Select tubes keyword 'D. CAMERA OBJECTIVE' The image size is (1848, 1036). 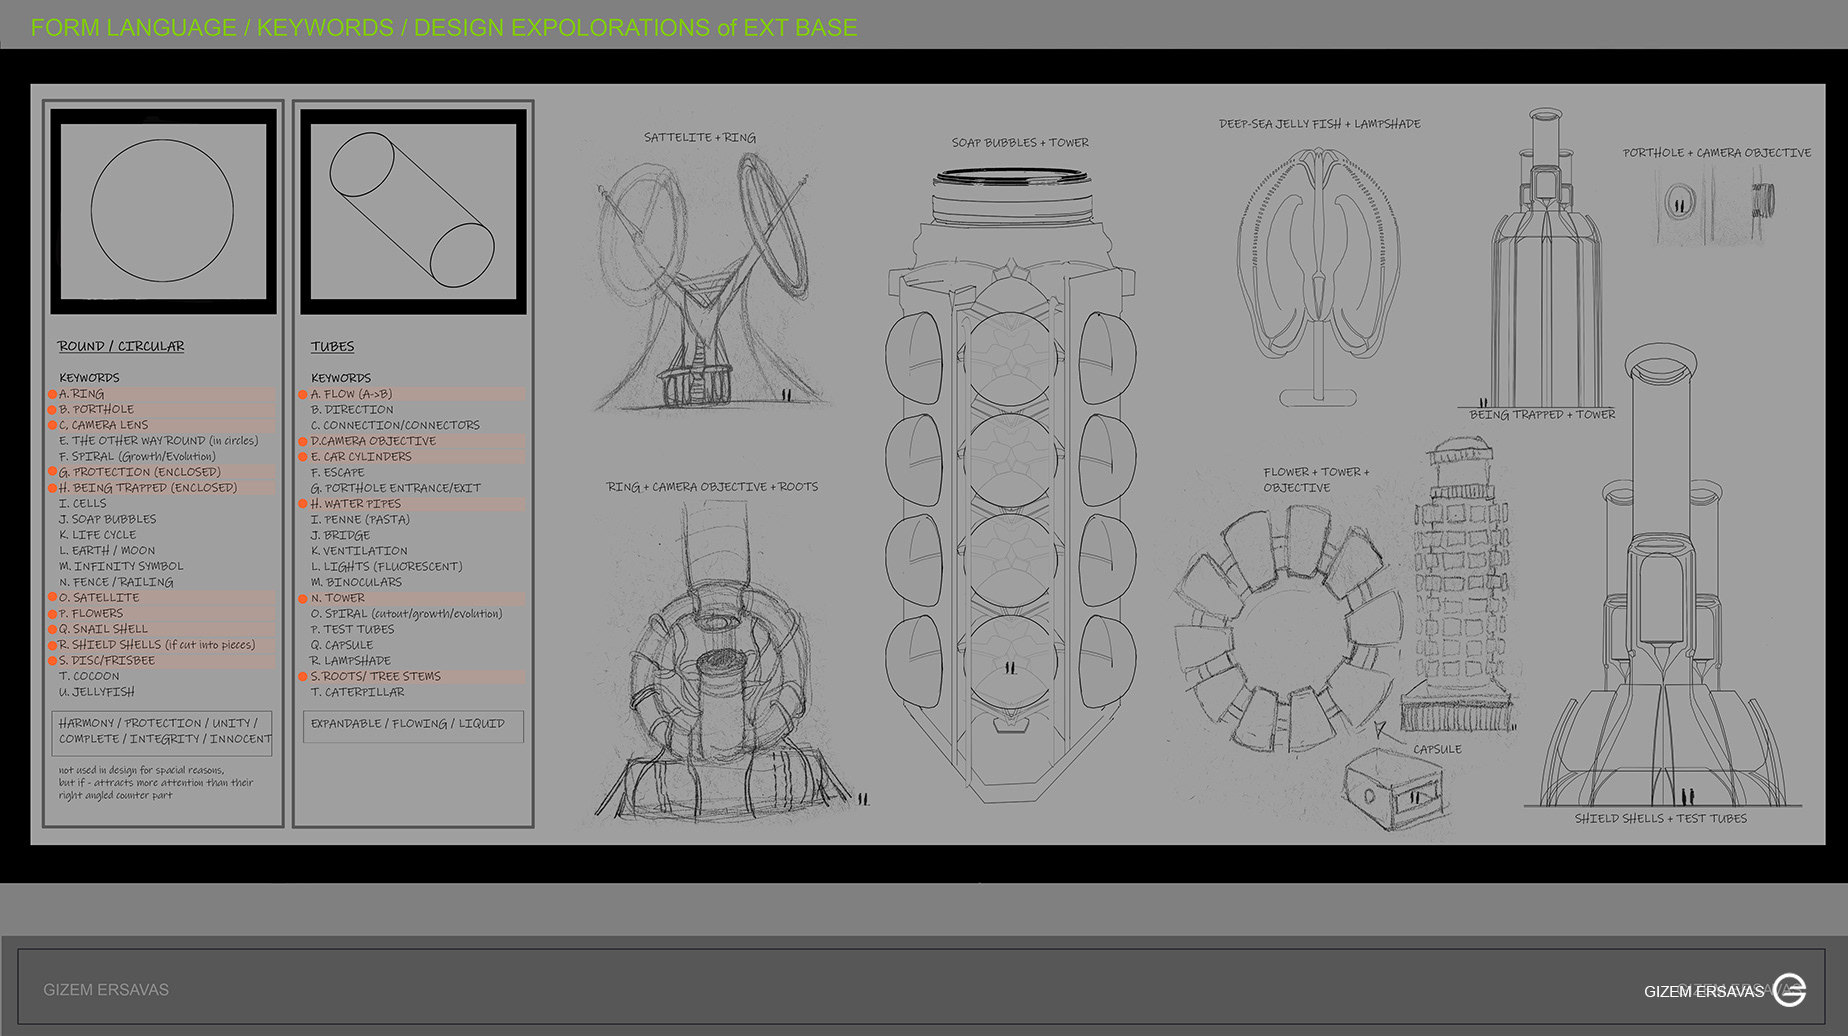pos(373,441)
